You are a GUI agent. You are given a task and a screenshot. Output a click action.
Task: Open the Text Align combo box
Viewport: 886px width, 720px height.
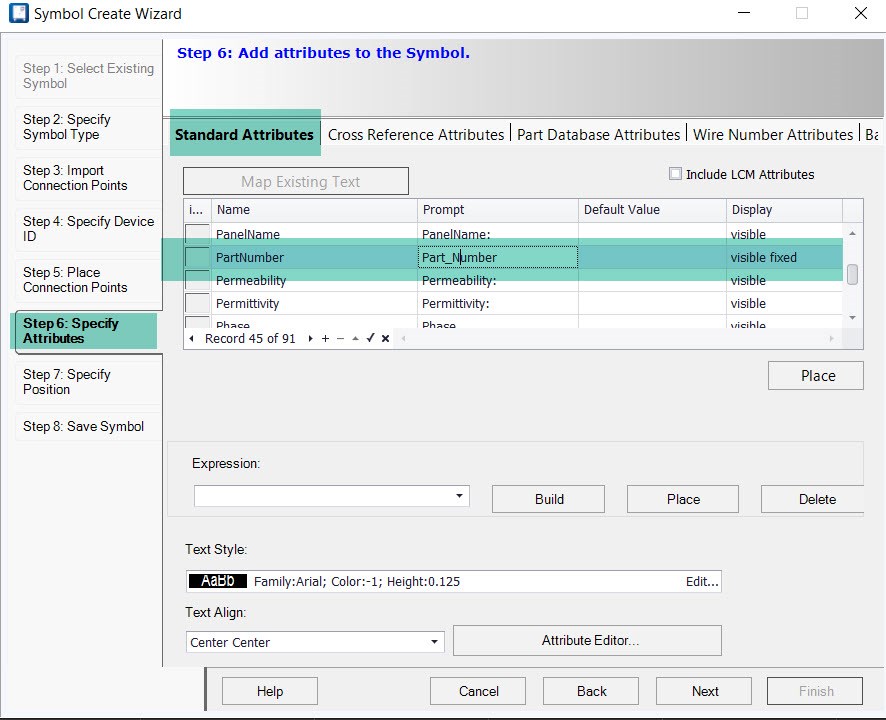(x=434, y=642)
